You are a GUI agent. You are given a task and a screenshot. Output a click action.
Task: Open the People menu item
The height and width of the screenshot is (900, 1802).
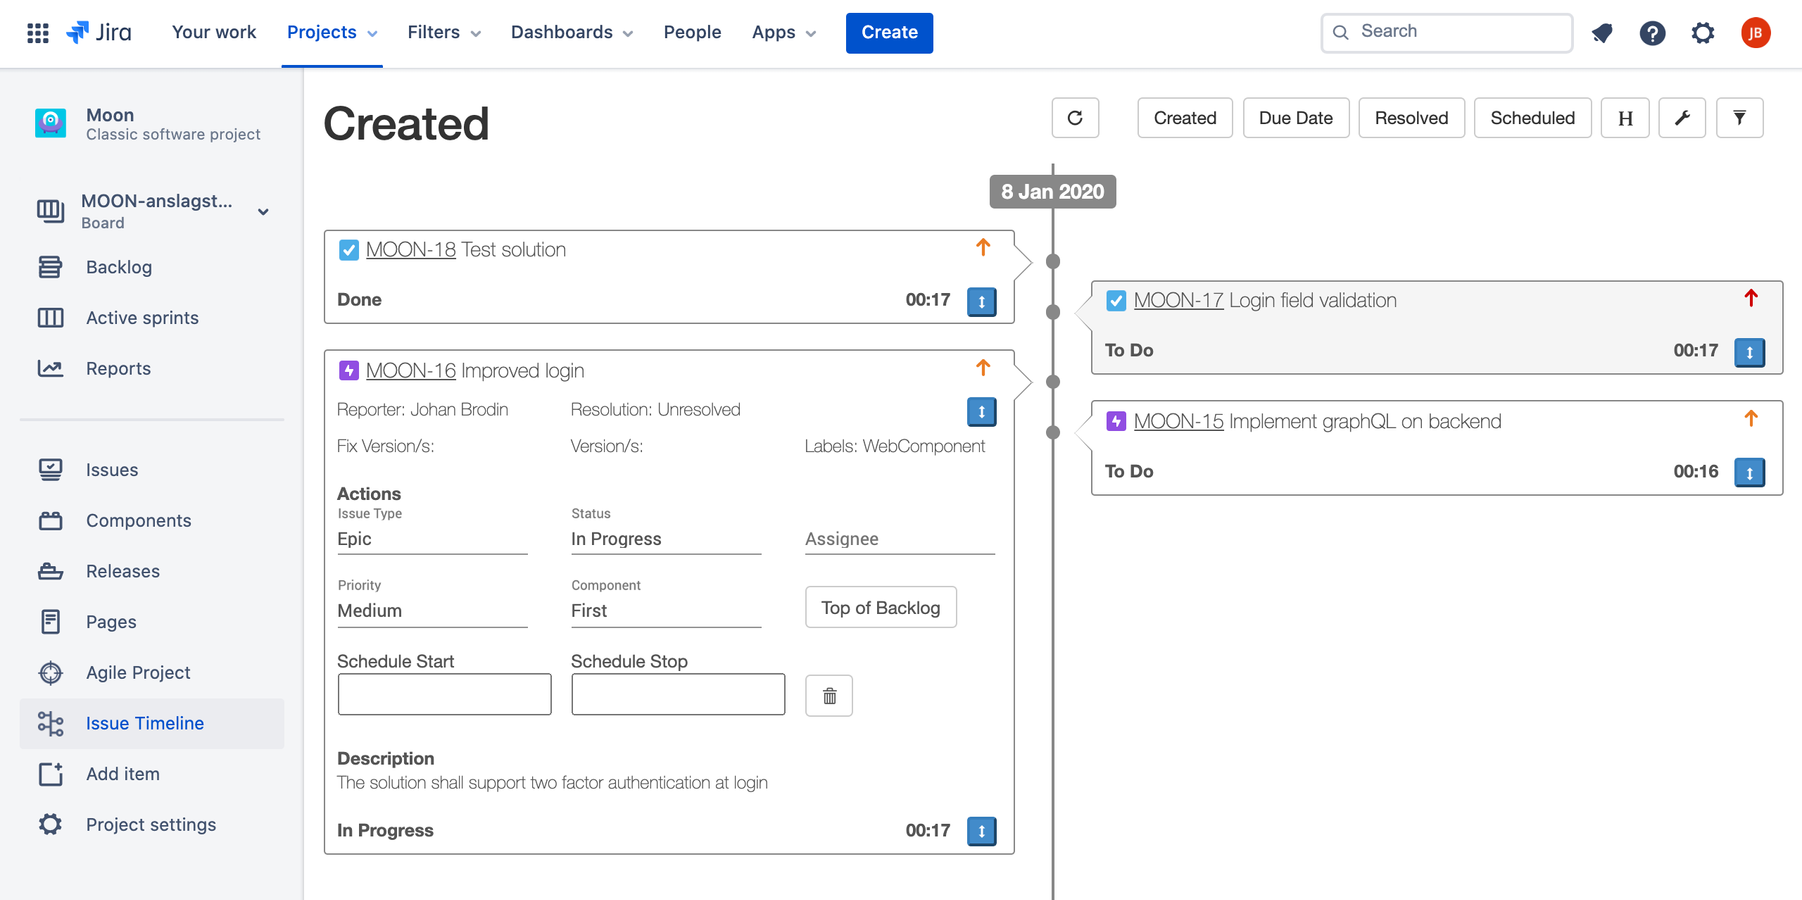(692, 33)
